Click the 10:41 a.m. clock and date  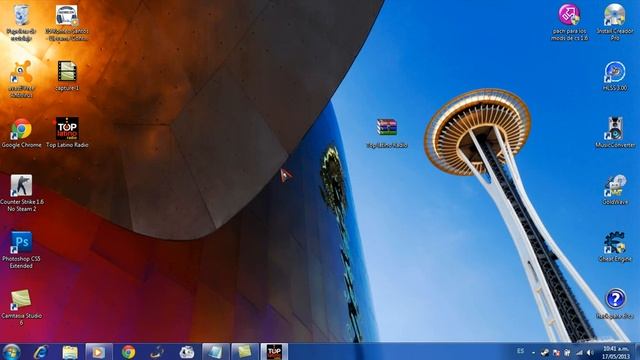tap(616, 352)
